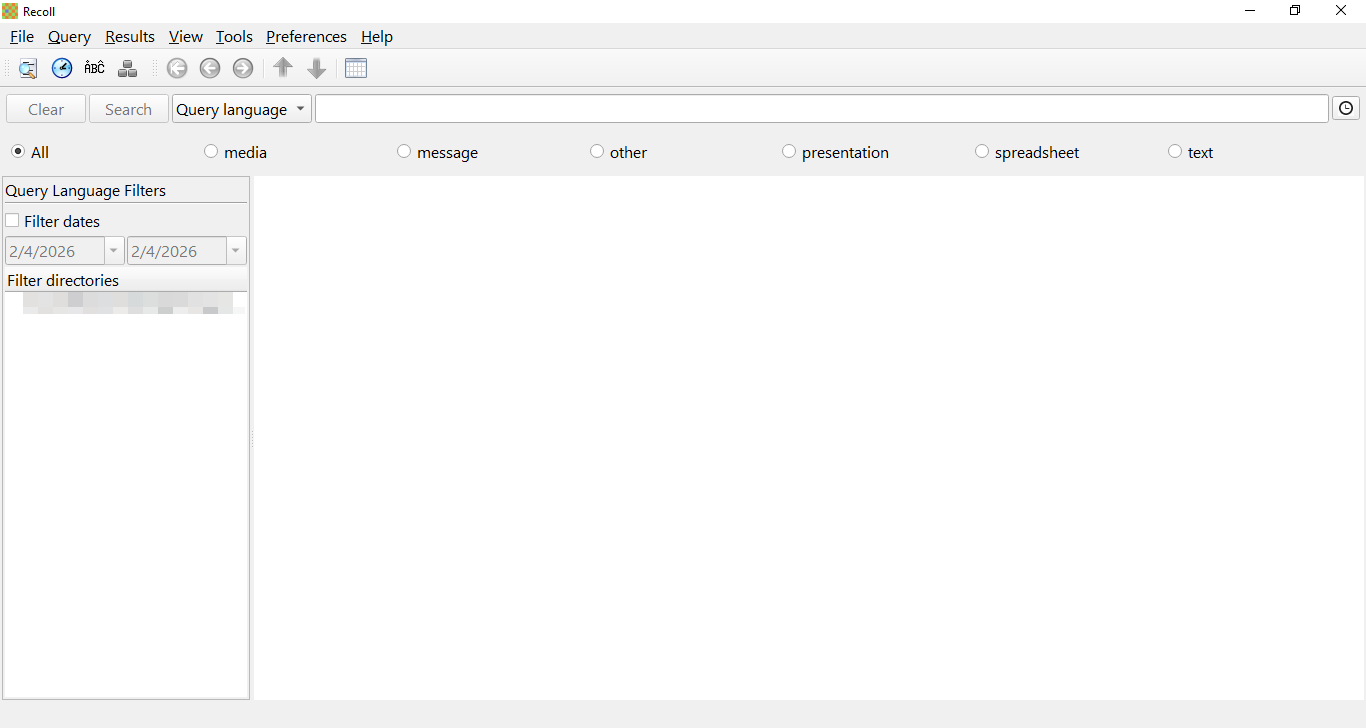Viewport: 1366px width, 728px height.
Task: Click the previous results page arrow
Action: click(210, 69)
